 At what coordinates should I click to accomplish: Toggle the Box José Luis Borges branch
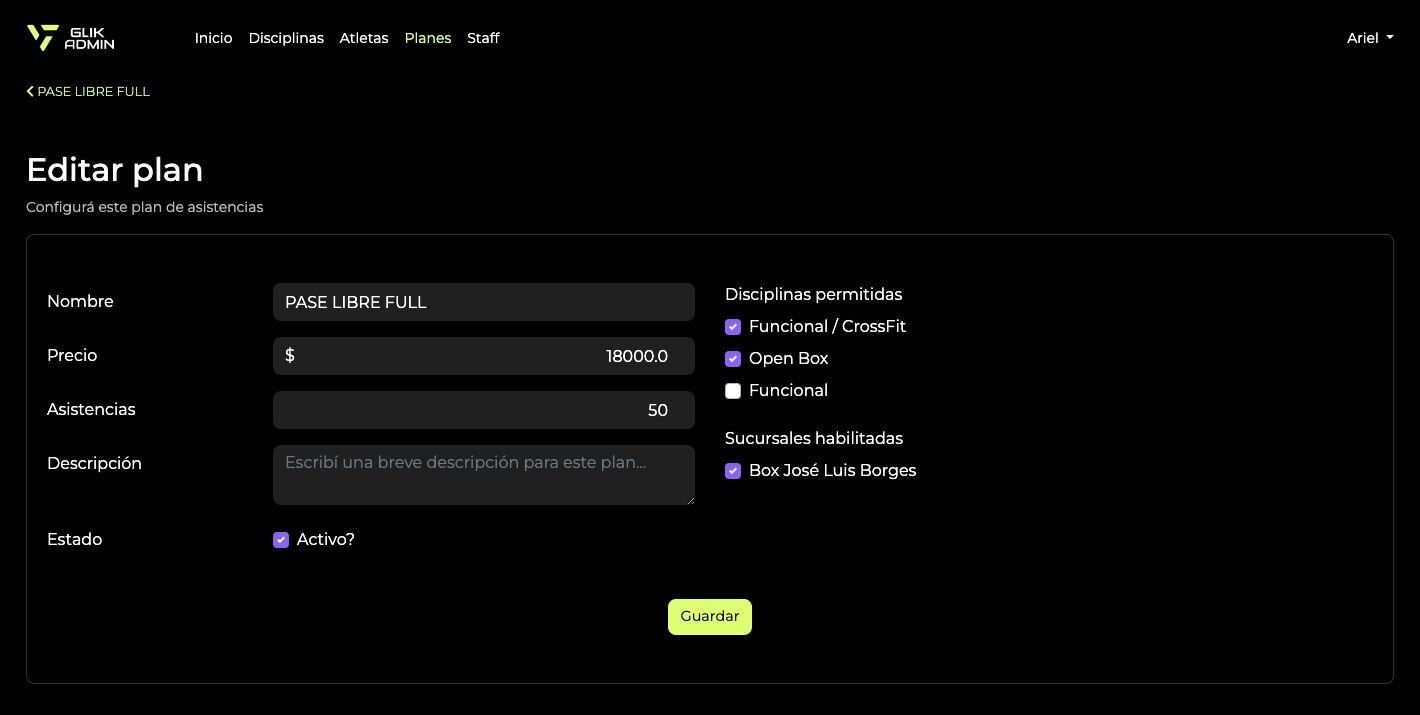(x=733, y=471)
